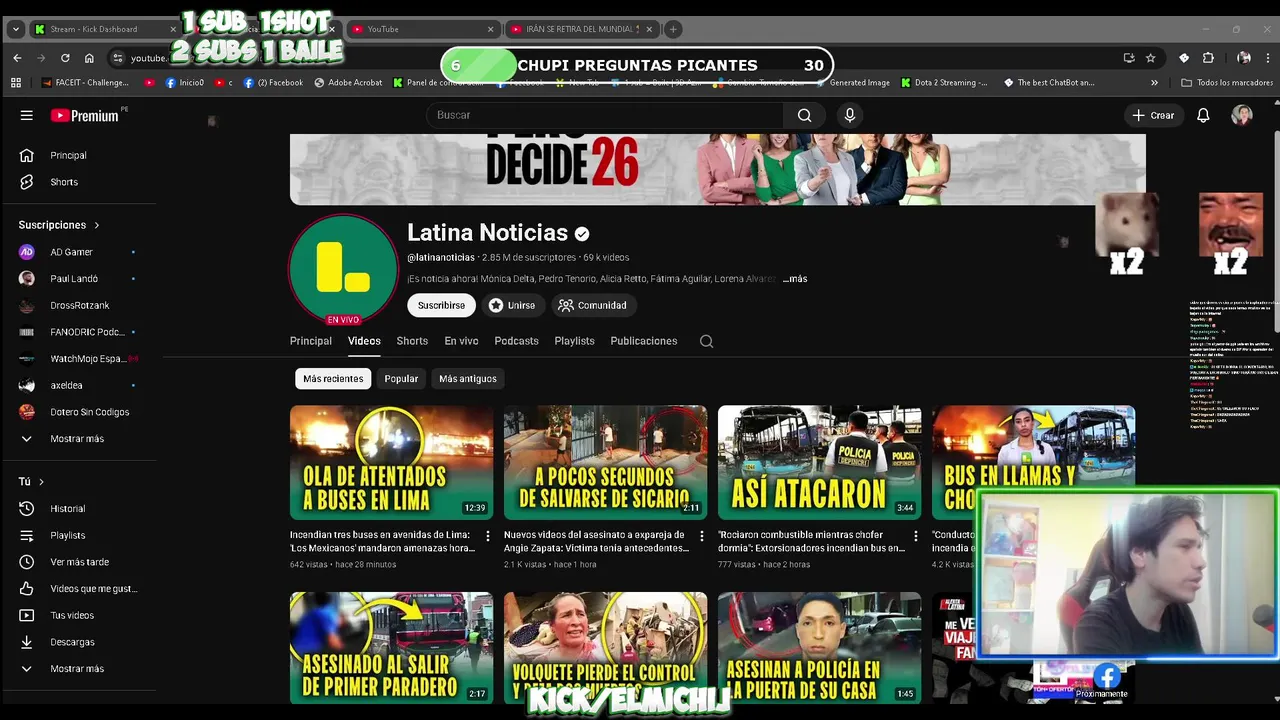Image resolution: width=1280 pixels, height=720 pixels.
Task: Search within channel using magnifier icon
Action: (706, 341)
